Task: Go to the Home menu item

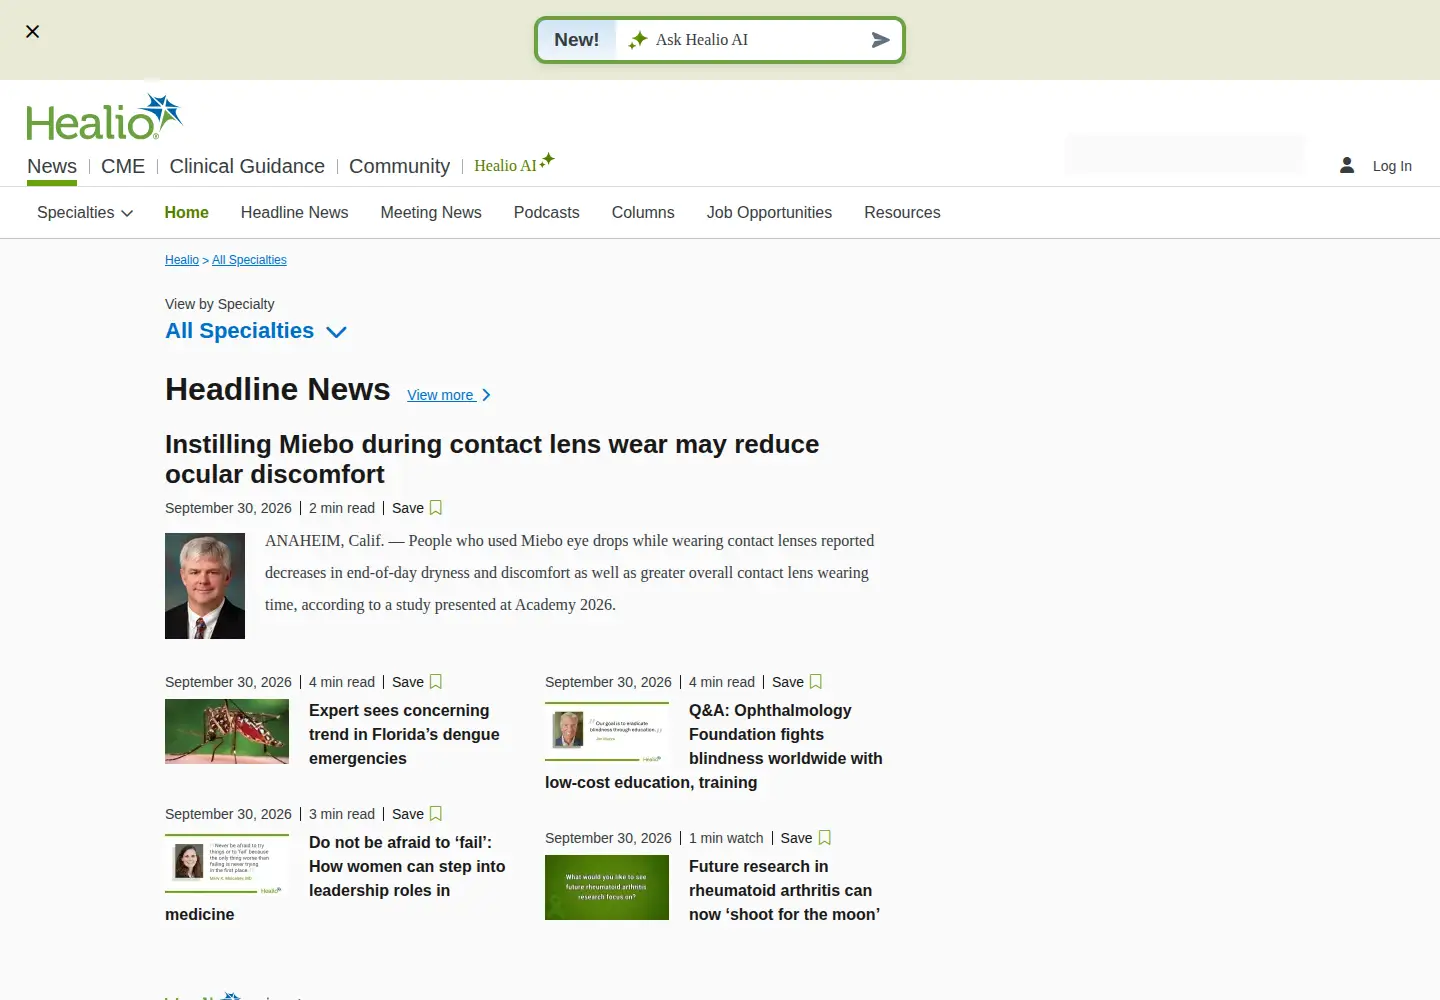Action: coord(186,213)
